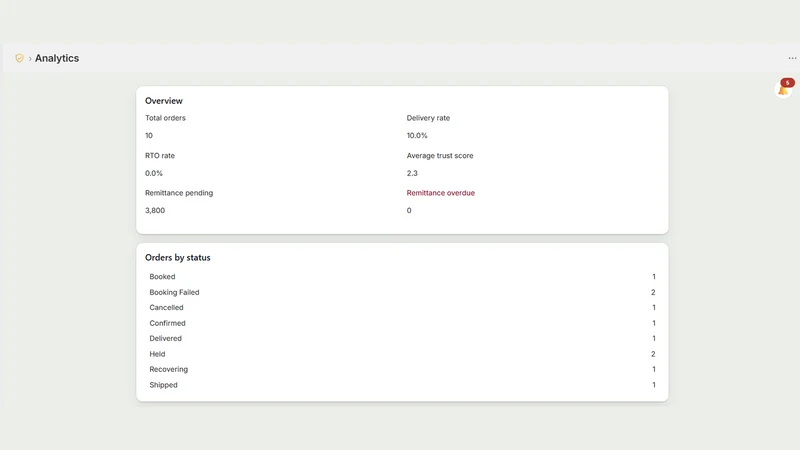Click the Orders by status heading
This screenshot has height=450, width=800.
(178, 258)
